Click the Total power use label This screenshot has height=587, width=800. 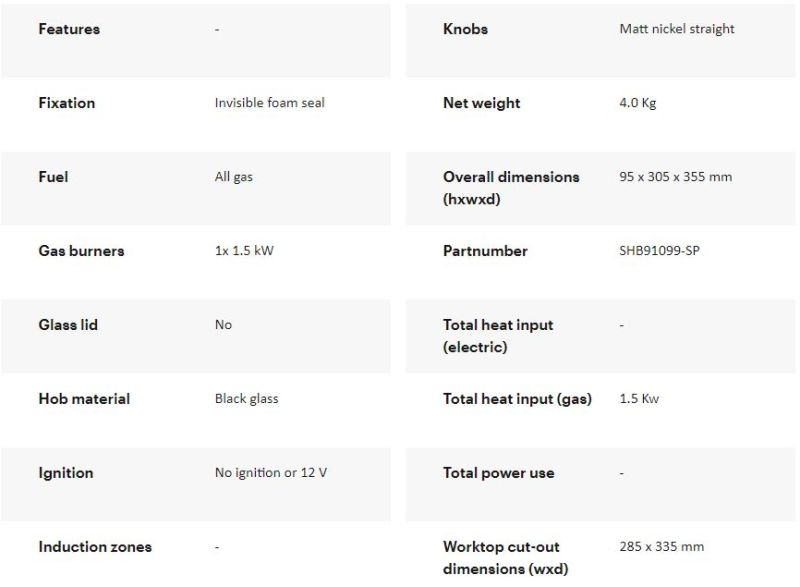click(x=498, y=473)
